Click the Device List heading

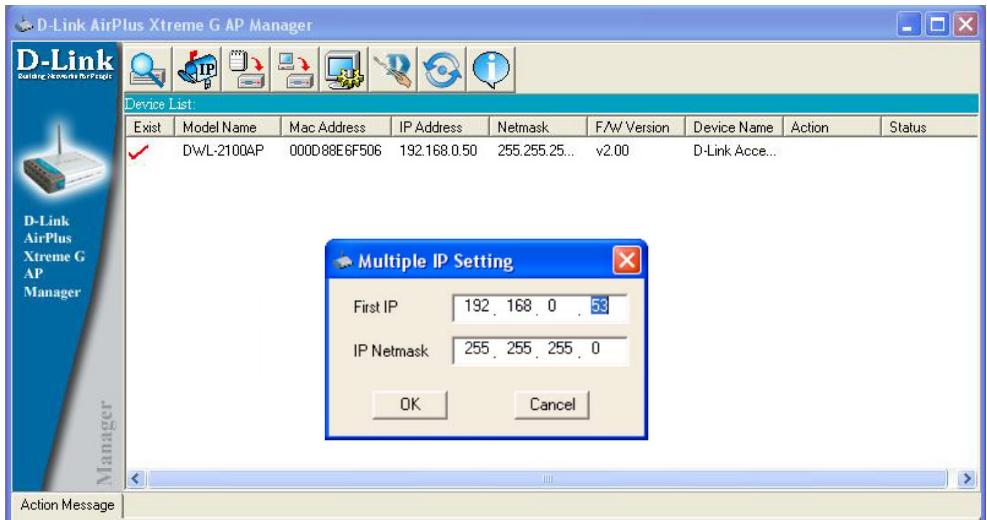coord(160,105)
